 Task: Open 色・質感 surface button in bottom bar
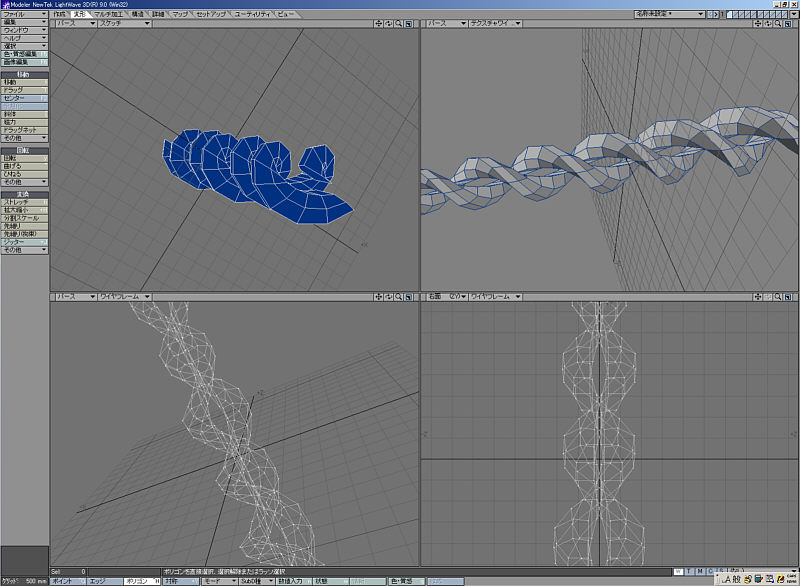coord(404,581)
